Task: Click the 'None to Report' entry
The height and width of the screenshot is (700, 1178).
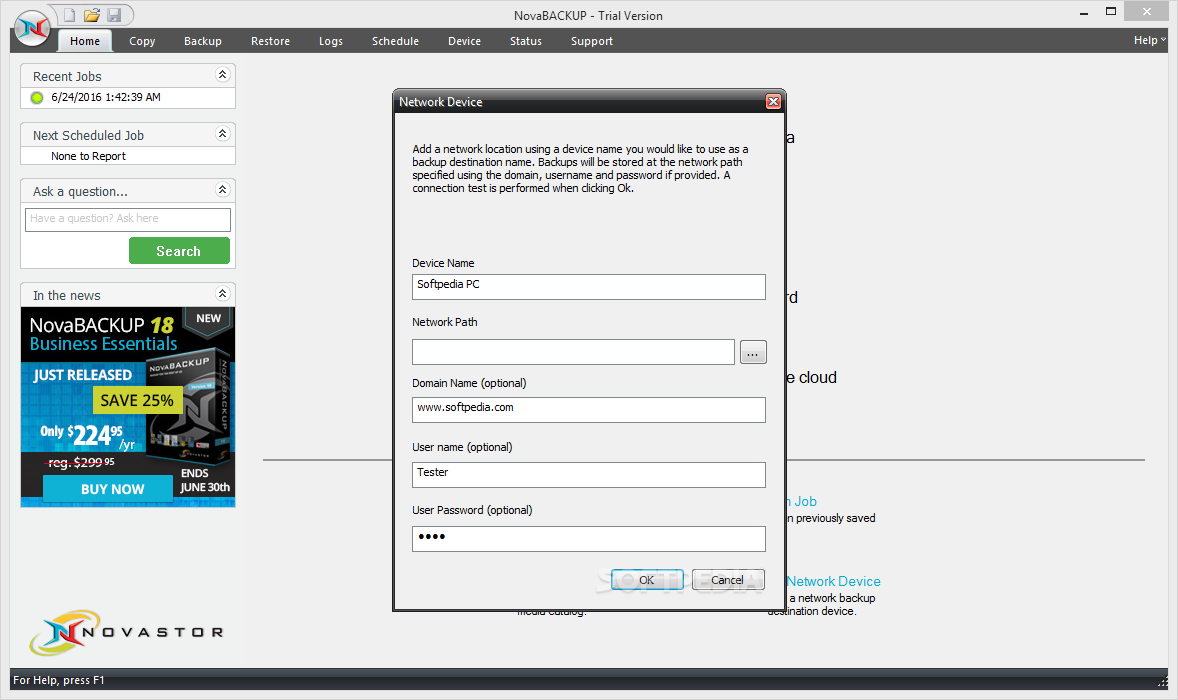Action: [x=88, y=156]
